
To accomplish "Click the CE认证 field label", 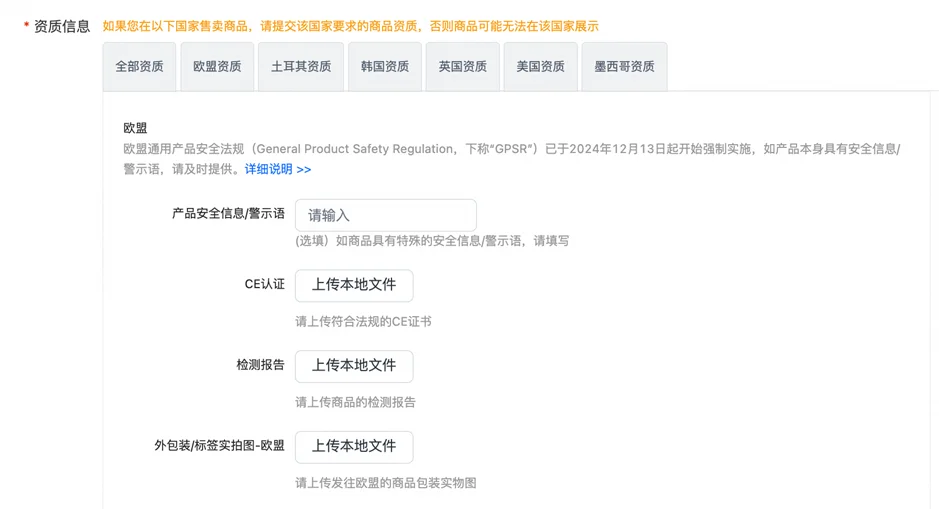I will click(265, 285).
